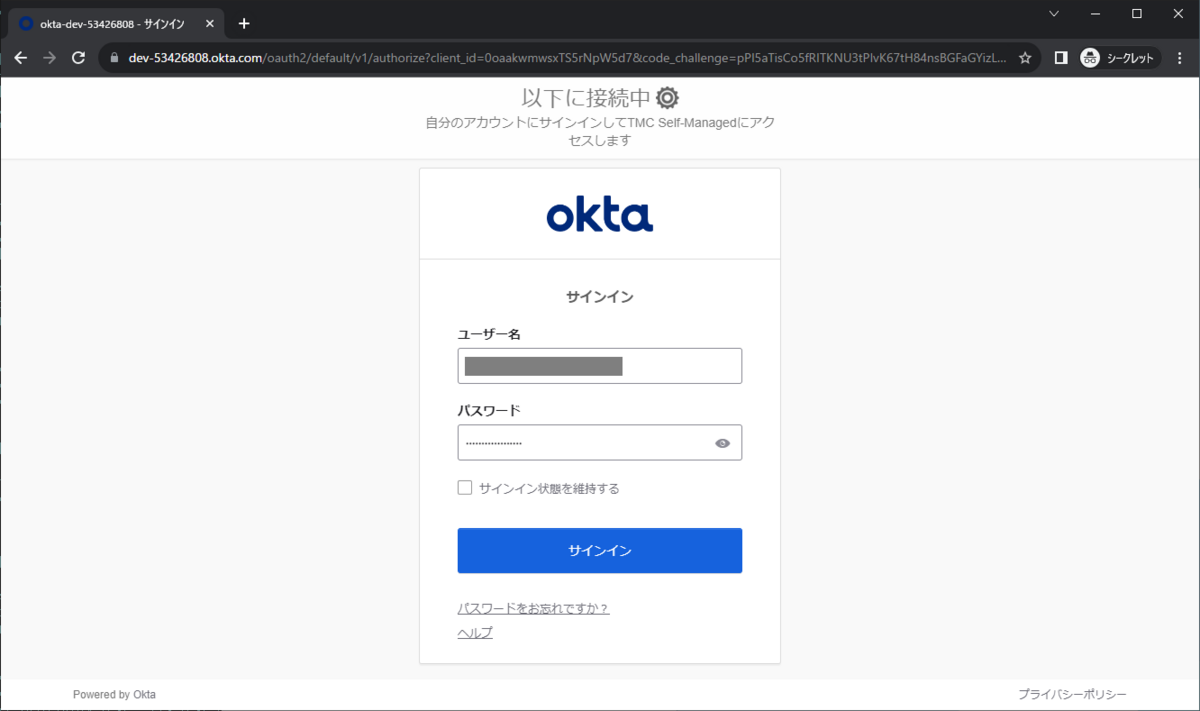1200x711 pixels.
Task: Open the ヘルプ link
Action: tap(475, 633)
